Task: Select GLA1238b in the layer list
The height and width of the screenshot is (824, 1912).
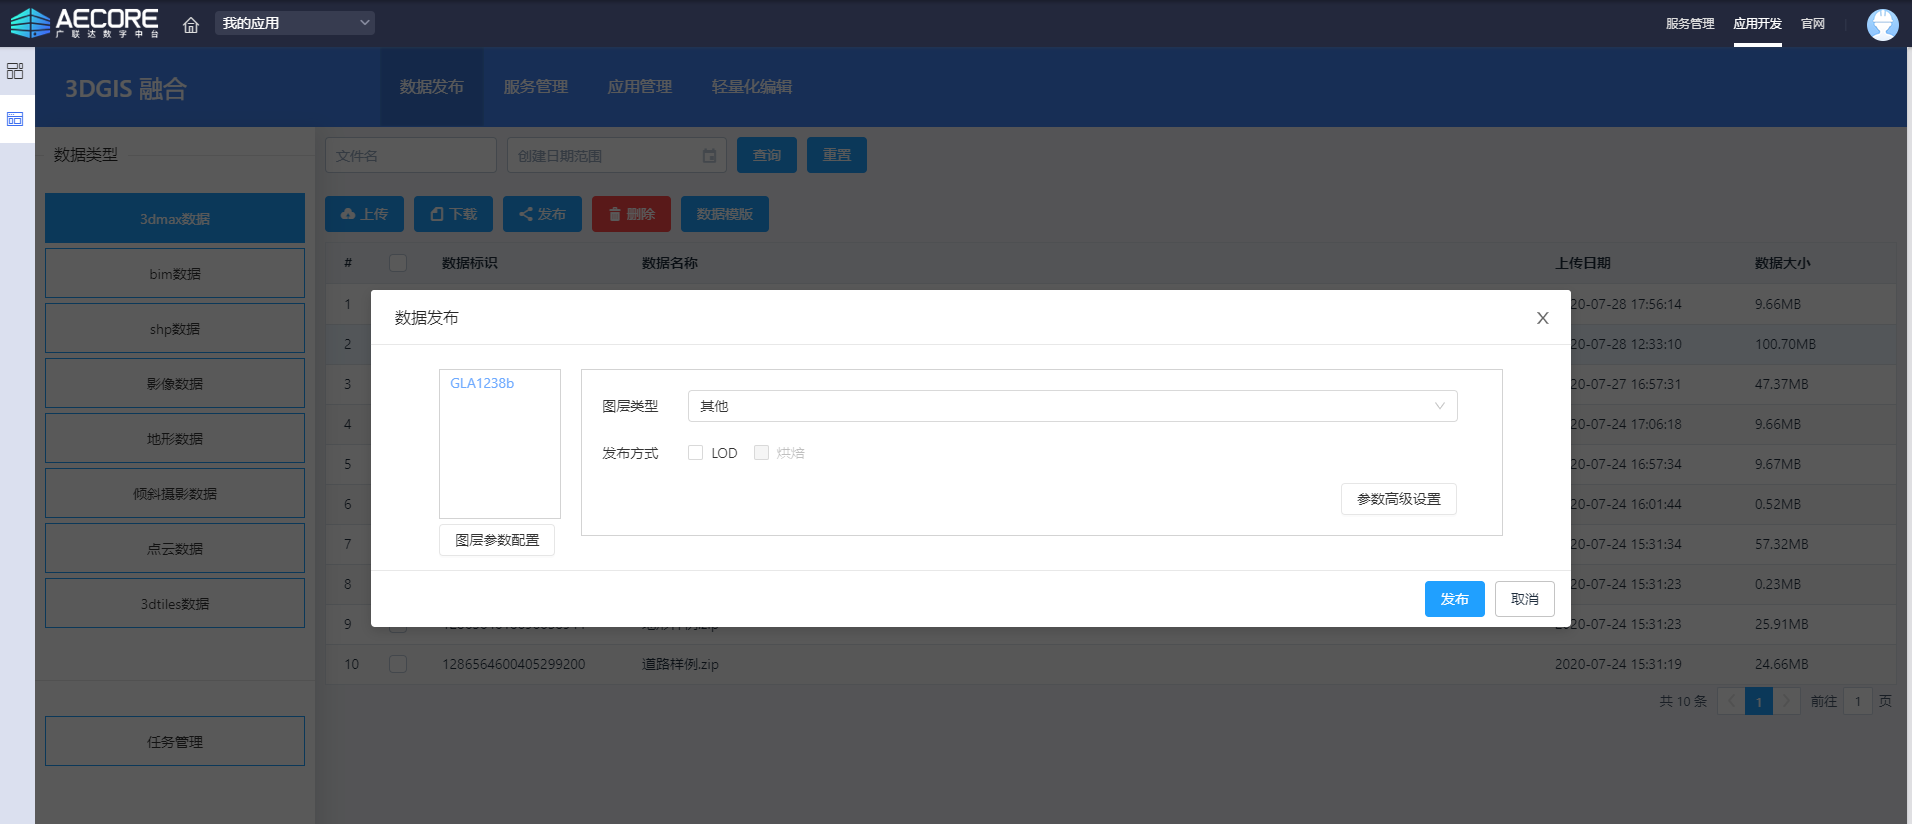Action: pos(482,383)
